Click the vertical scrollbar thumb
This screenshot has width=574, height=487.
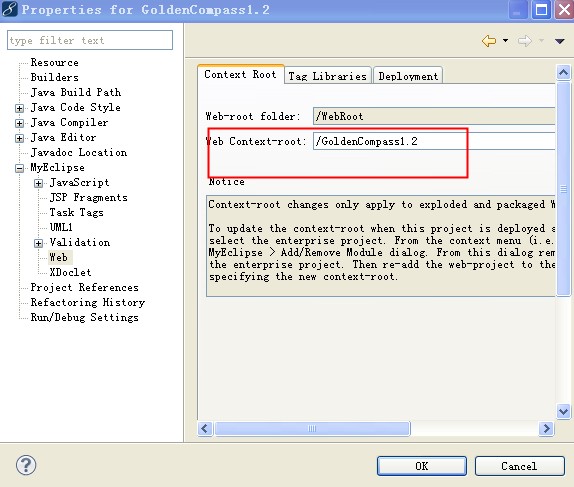pos(563,189)
